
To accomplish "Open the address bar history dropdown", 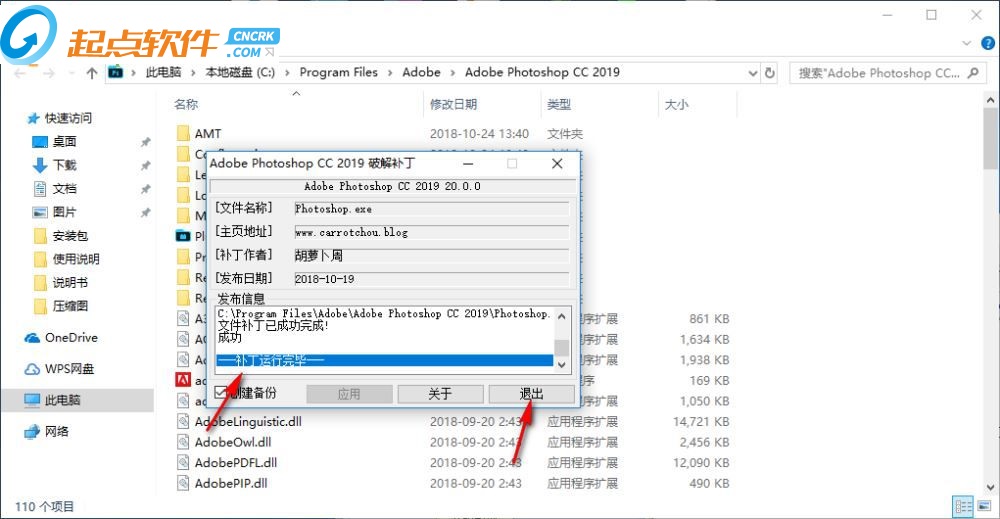I will point(753,73).
